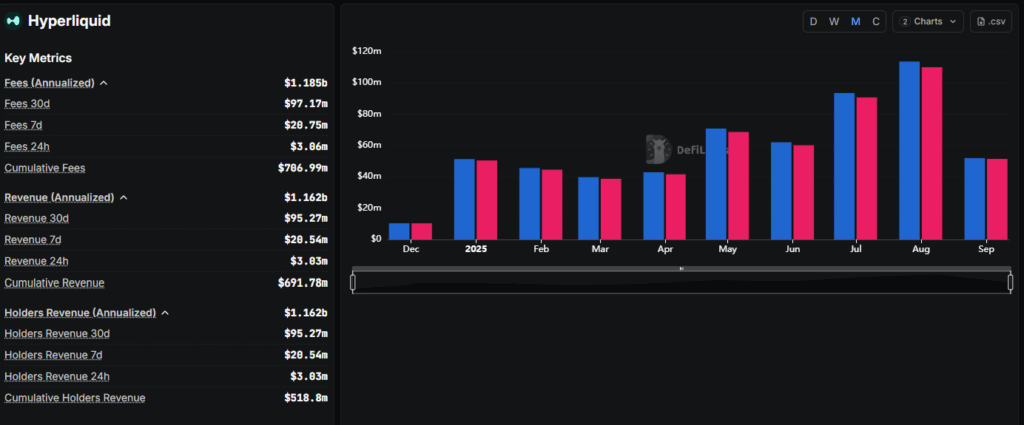
Task: Open the Charts dropdown
Action: coord(927,22)
